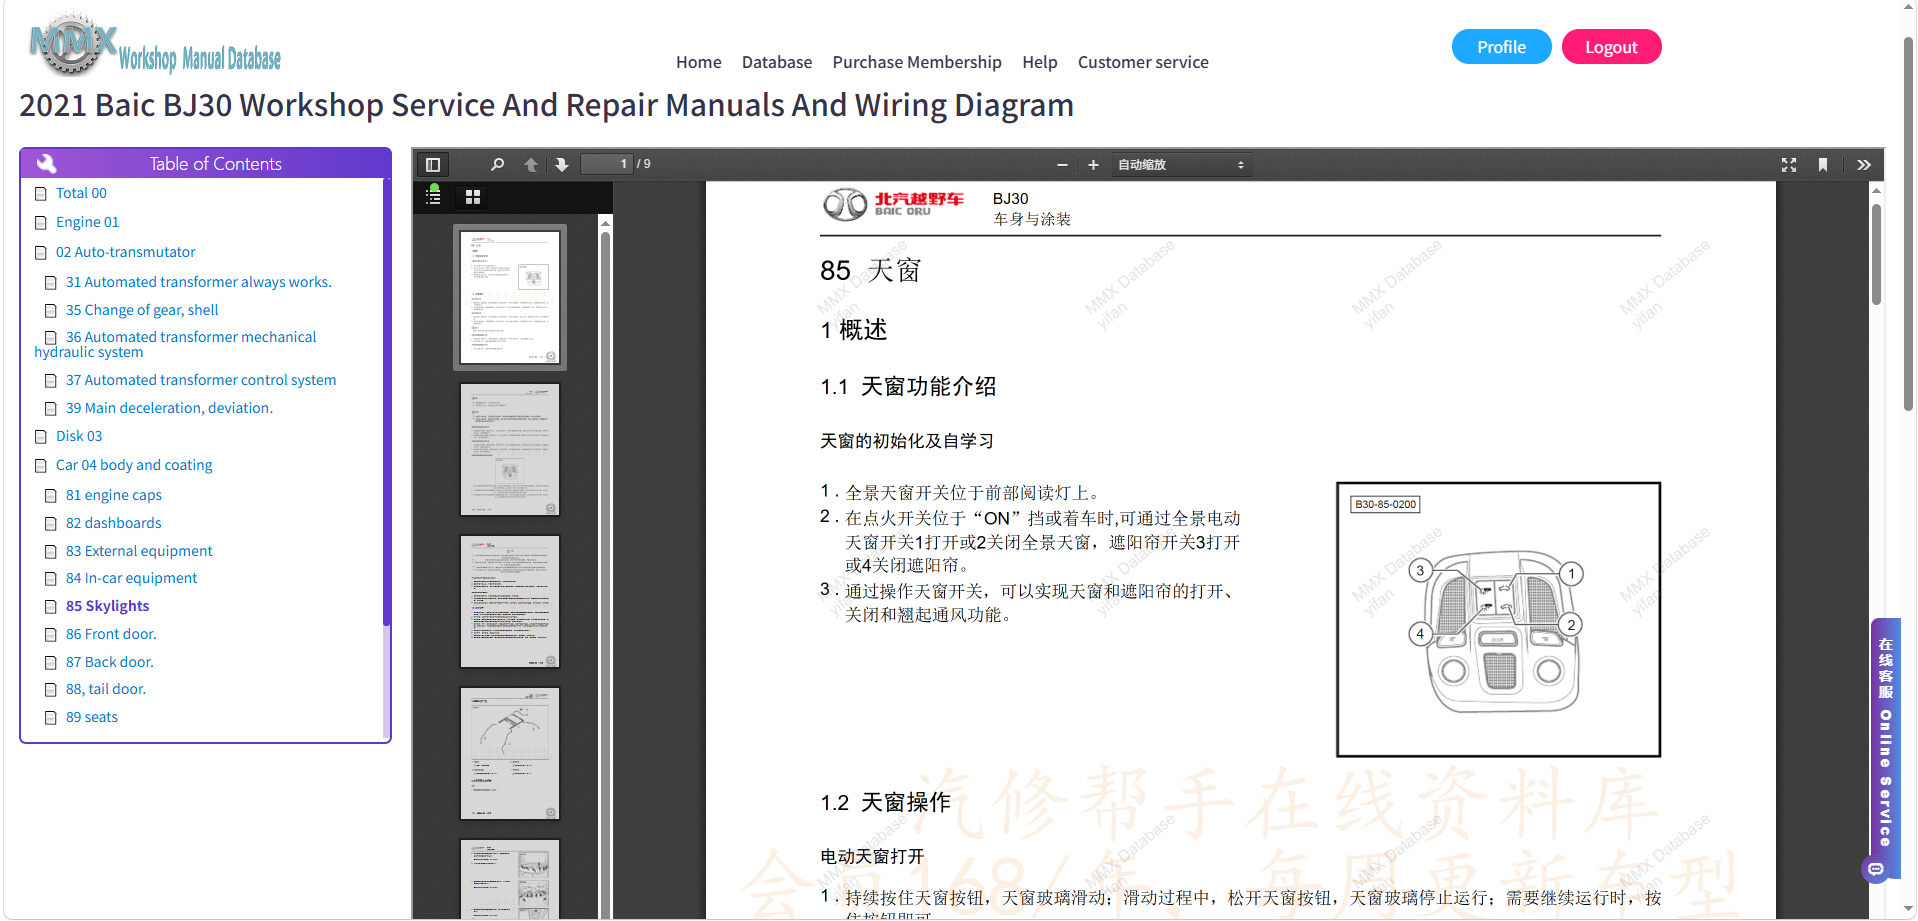Select the '85 Skylights' chapter
Image resolution: width=1918 pixels, height=921 pixels.
point(108,606)
